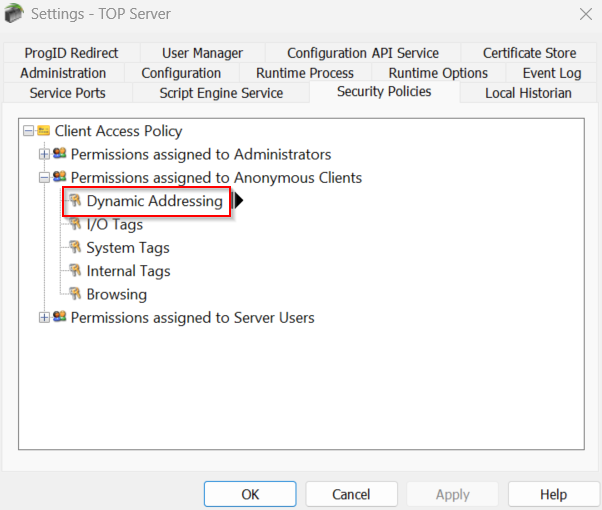
Task: Collapse the Client Access Policy root node
Action: [28, 131]
